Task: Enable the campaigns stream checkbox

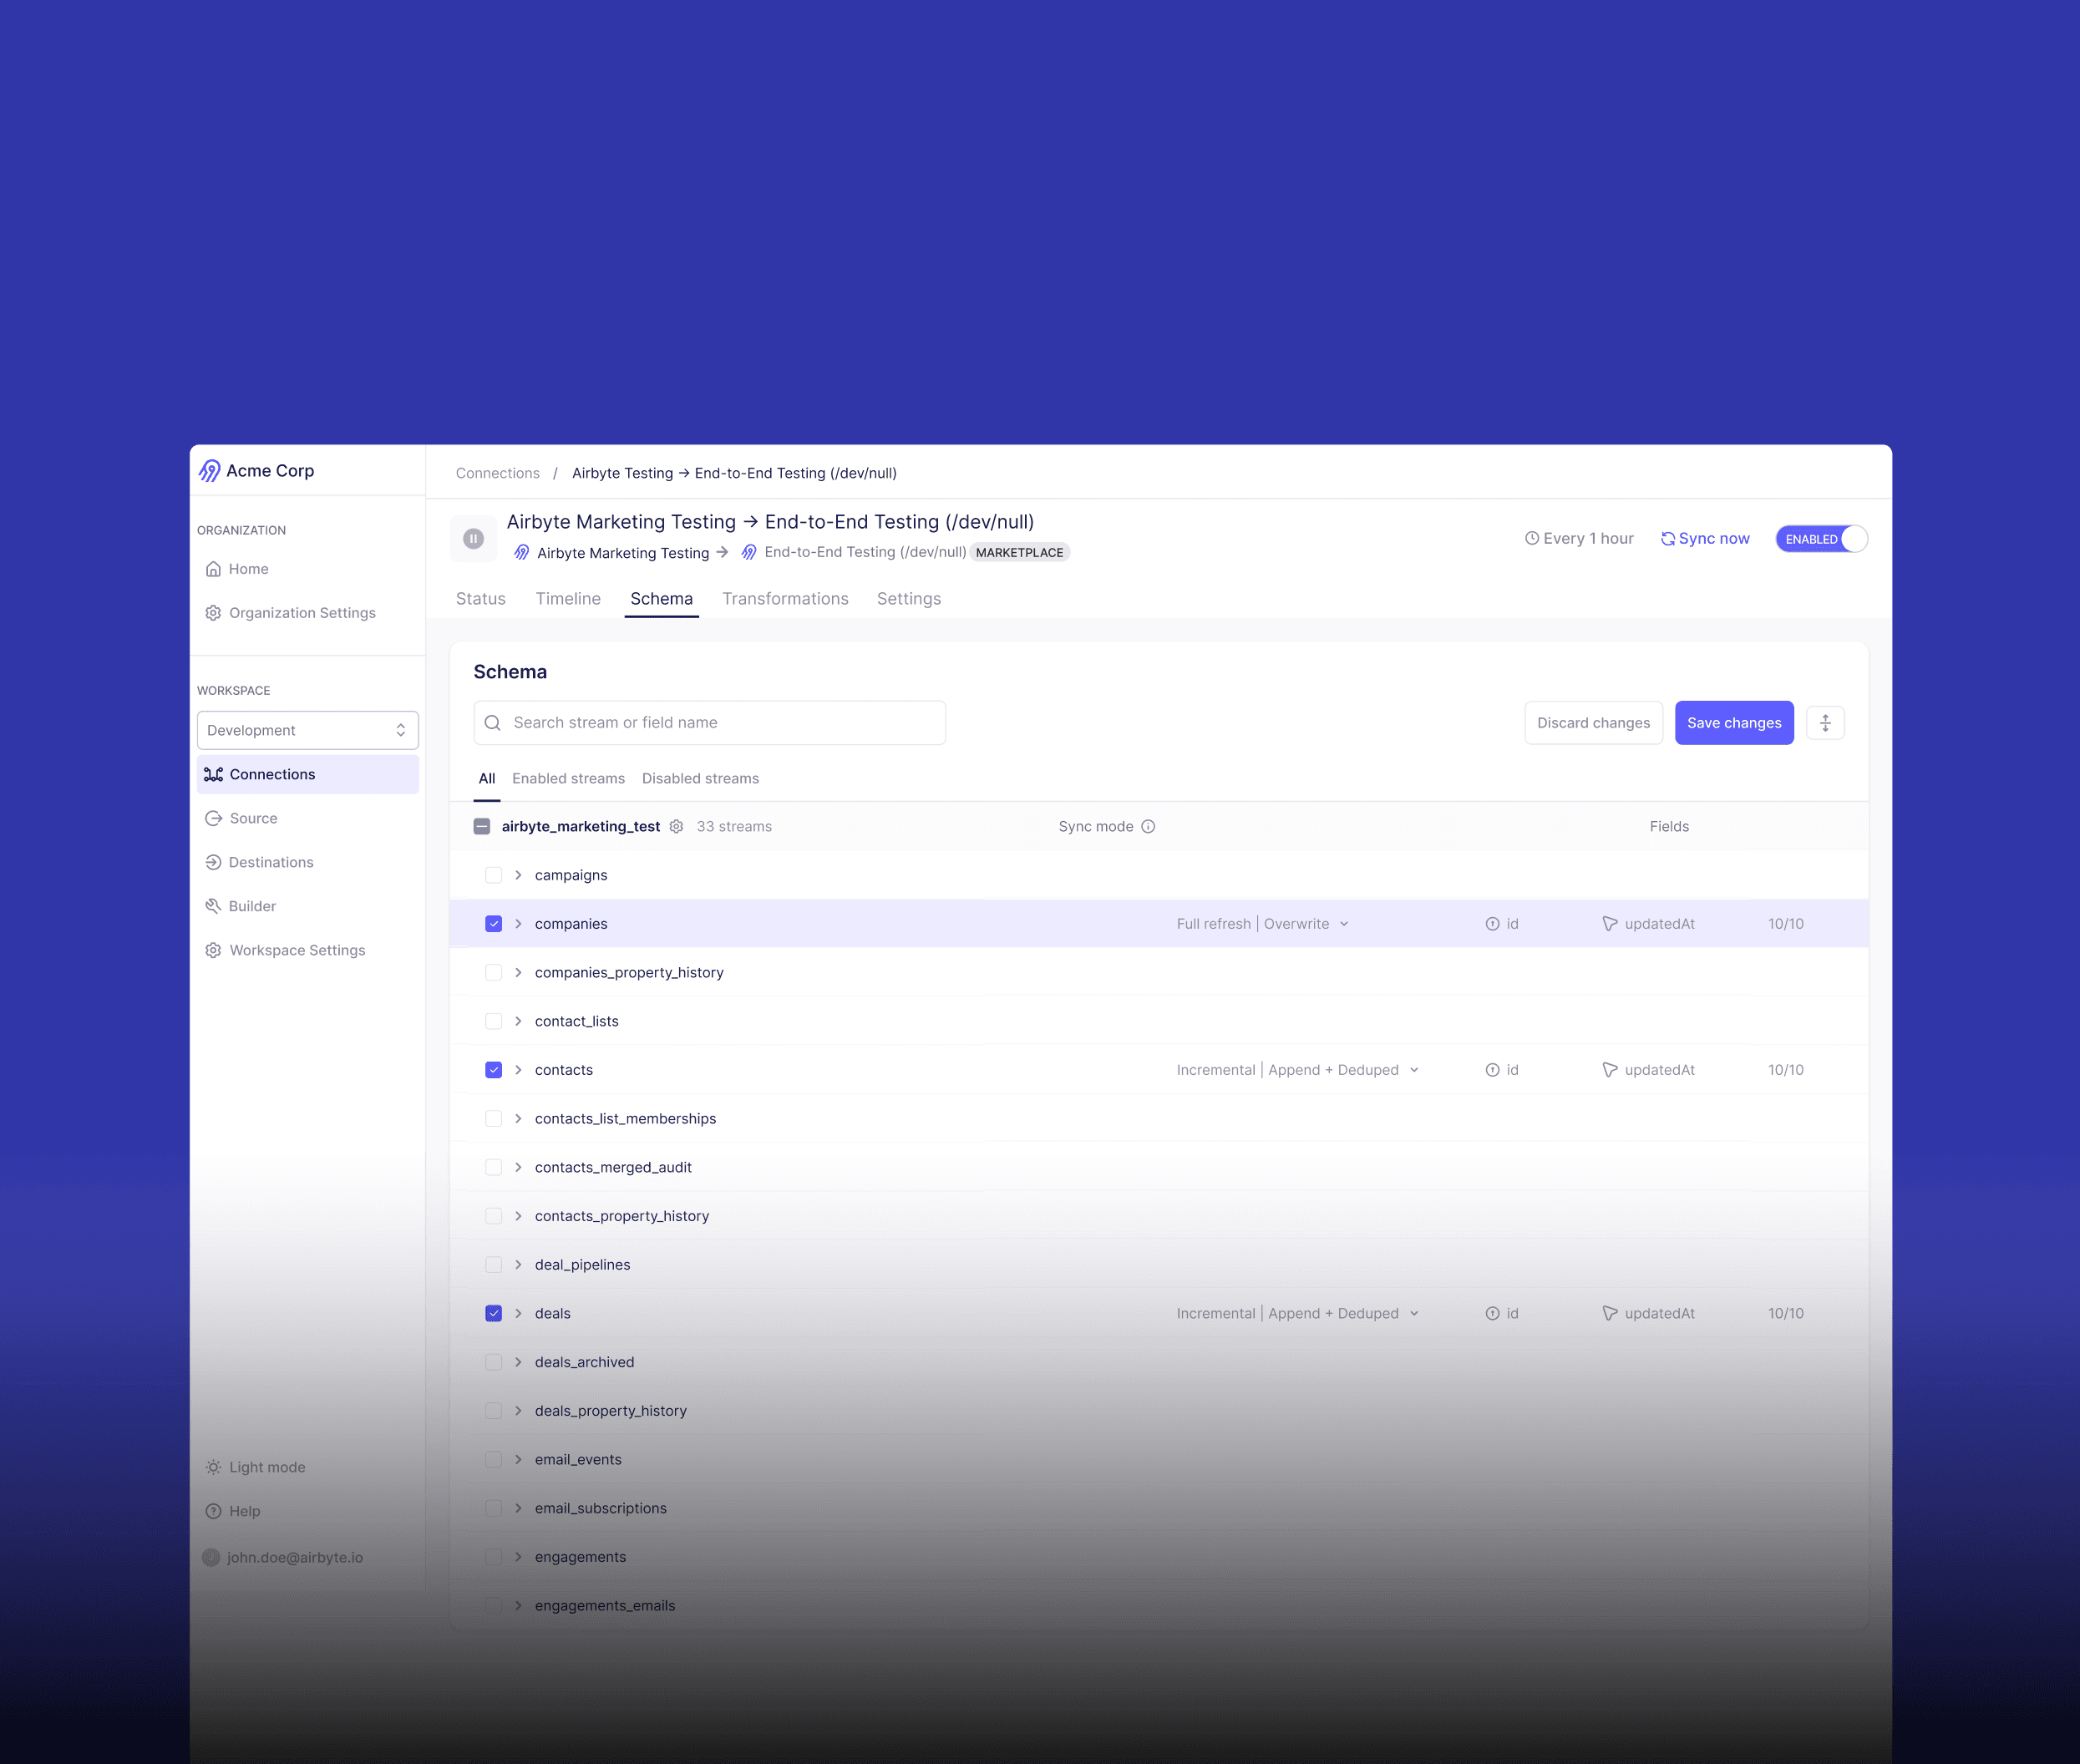Action: click(x=493, y=875)
